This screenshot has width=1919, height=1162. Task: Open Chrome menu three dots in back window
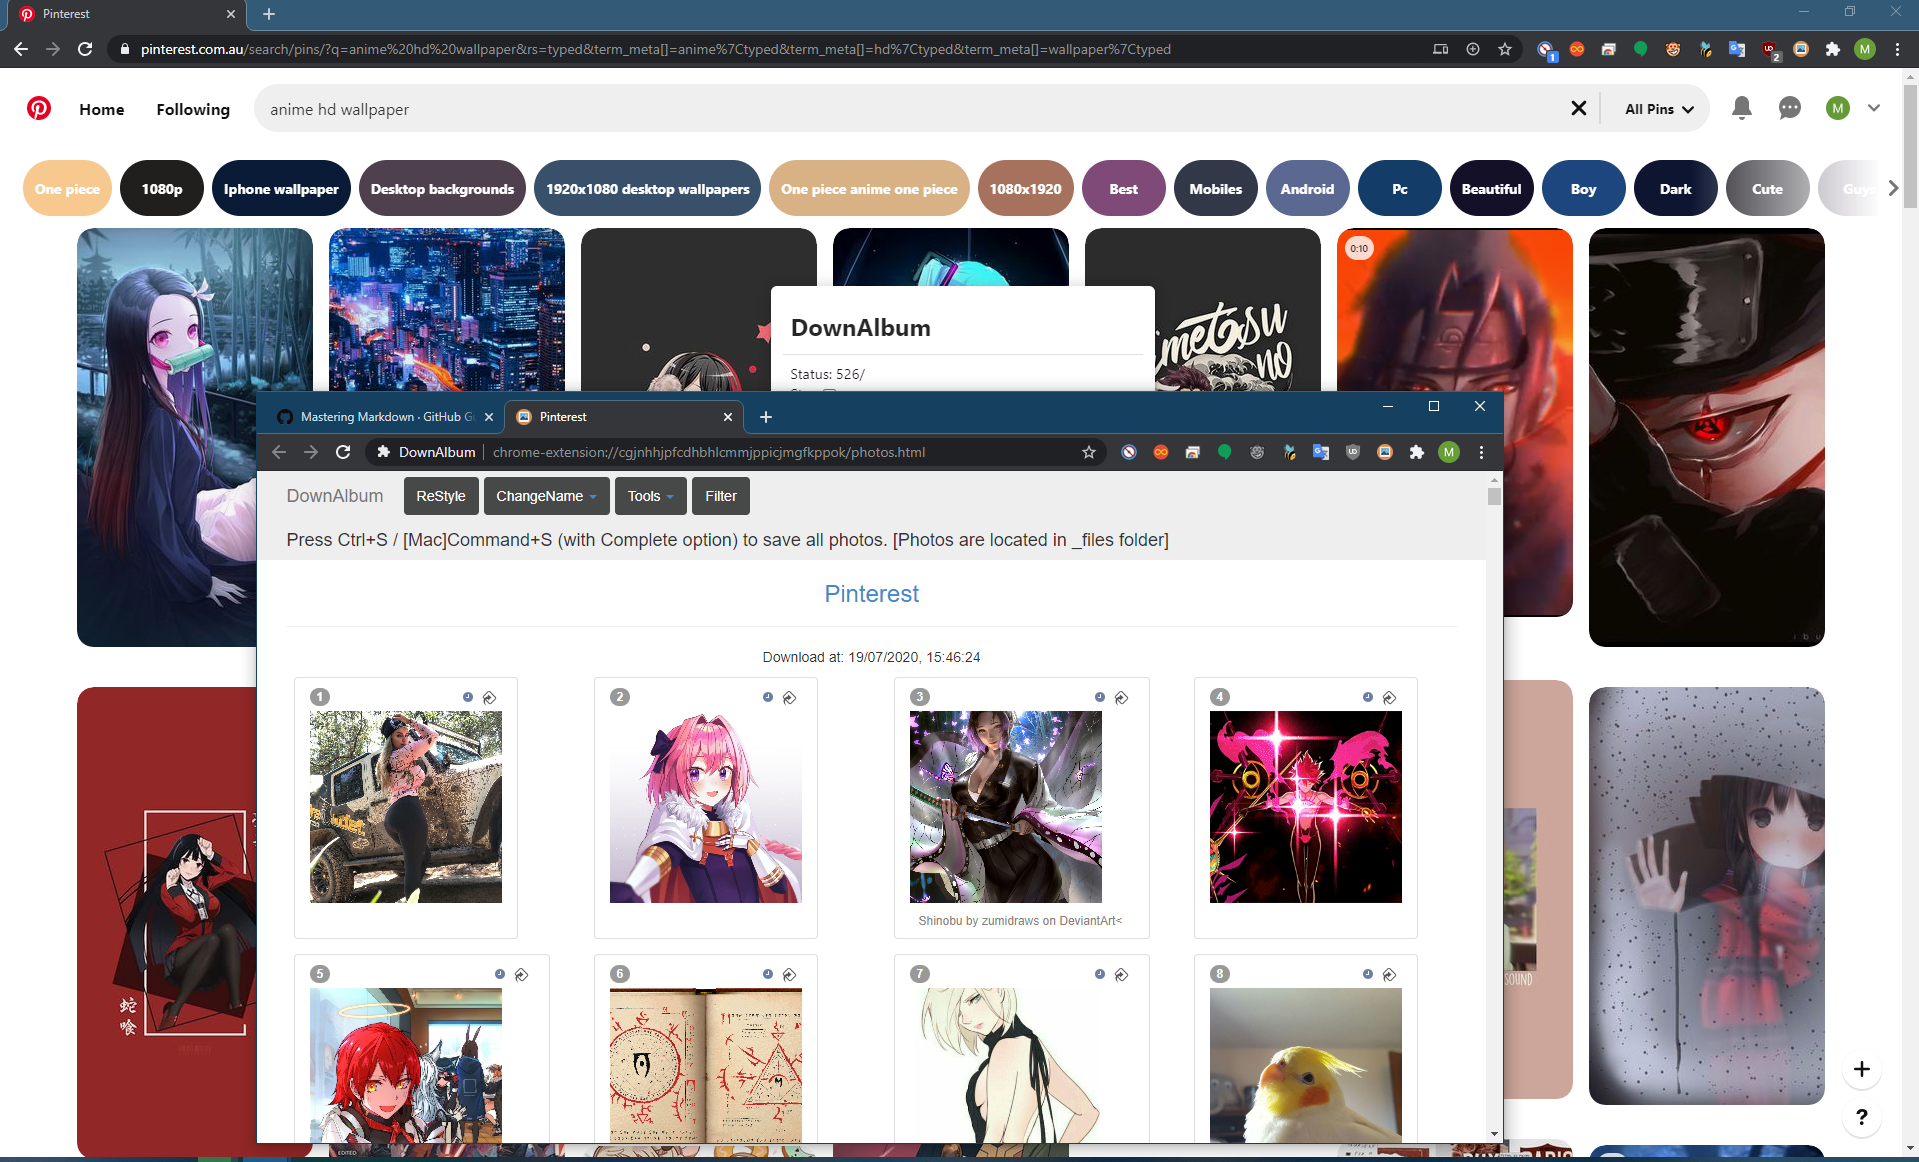[1897, 49]
